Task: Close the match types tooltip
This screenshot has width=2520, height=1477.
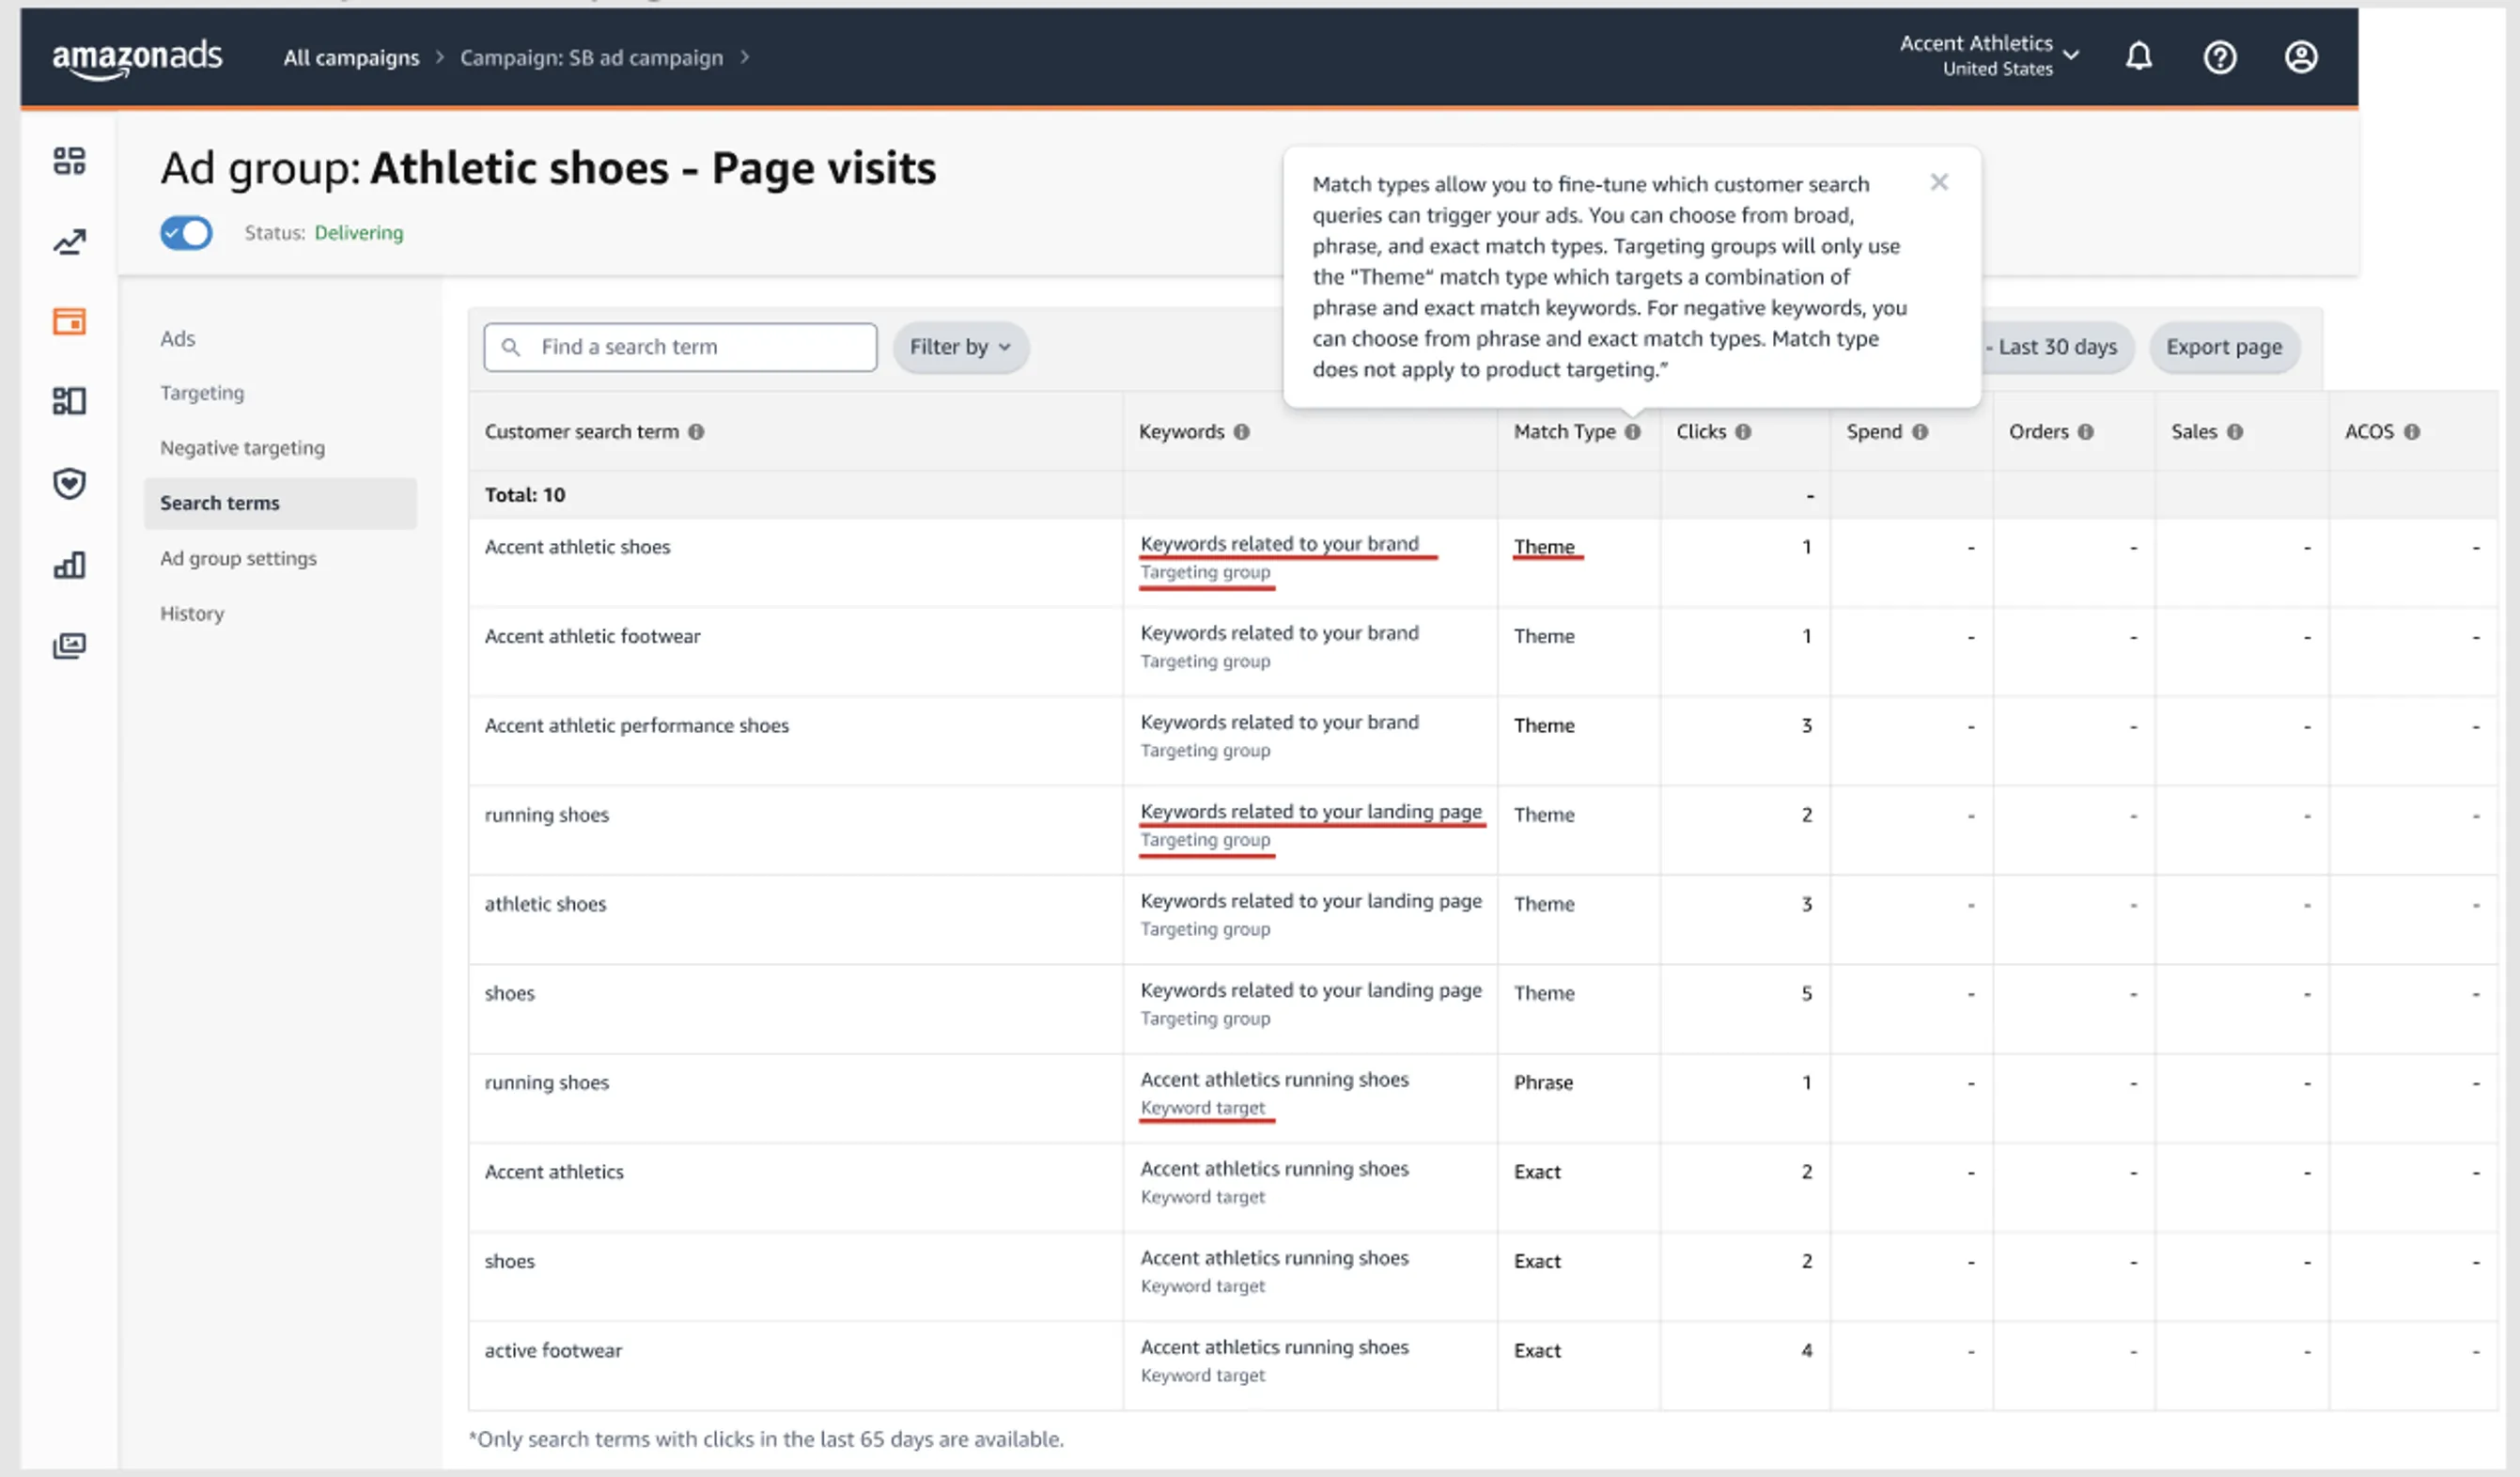Action: [x=1939, y=182]
